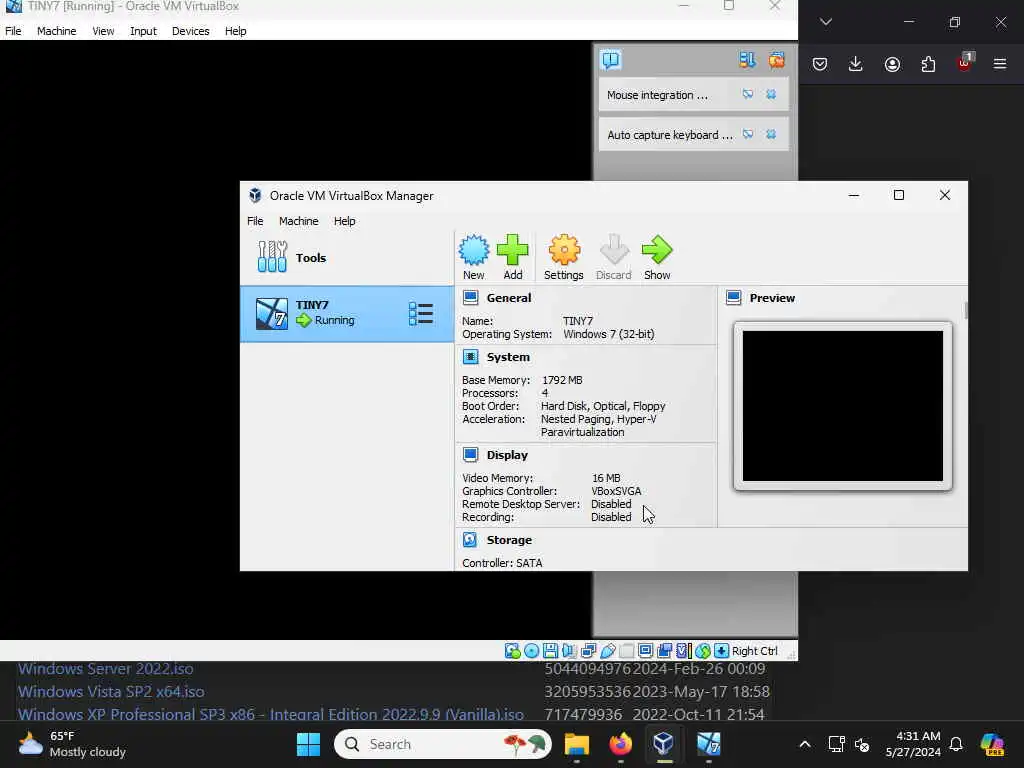Switch to Firefox from the taskbar
Image resolution: width=1024 pixels, height=768 pixels.
point(620,744)
